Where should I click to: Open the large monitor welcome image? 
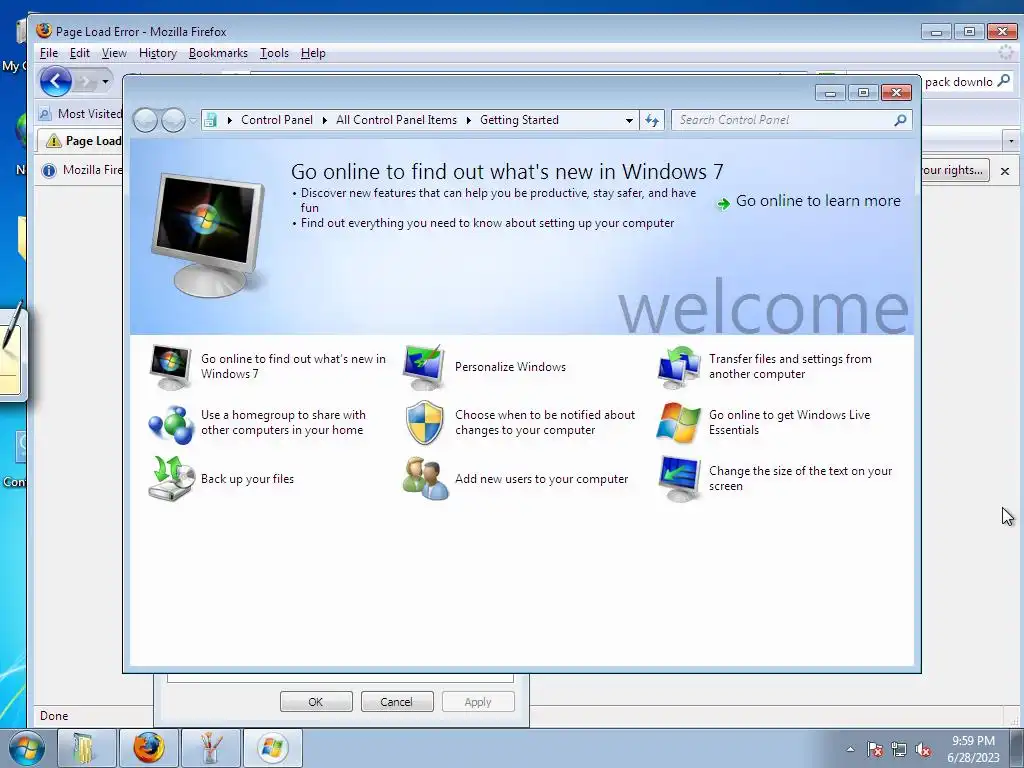[x=209, y=234]
